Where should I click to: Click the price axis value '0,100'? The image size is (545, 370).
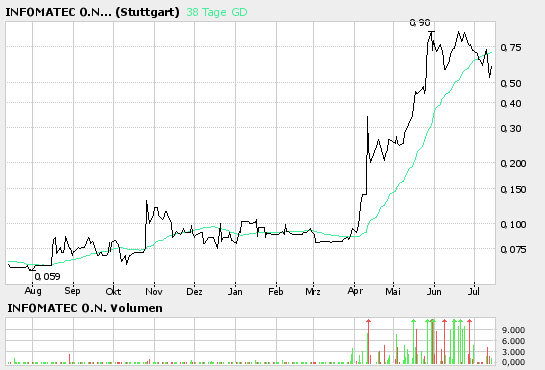tap(513, 224)
